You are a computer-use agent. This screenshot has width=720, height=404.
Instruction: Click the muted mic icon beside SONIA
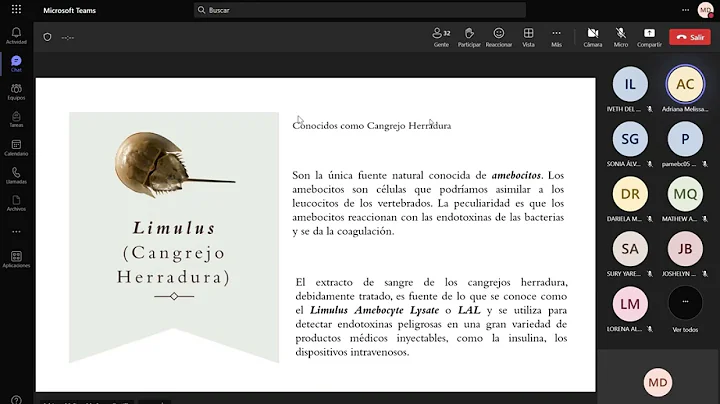pos(649,164)
